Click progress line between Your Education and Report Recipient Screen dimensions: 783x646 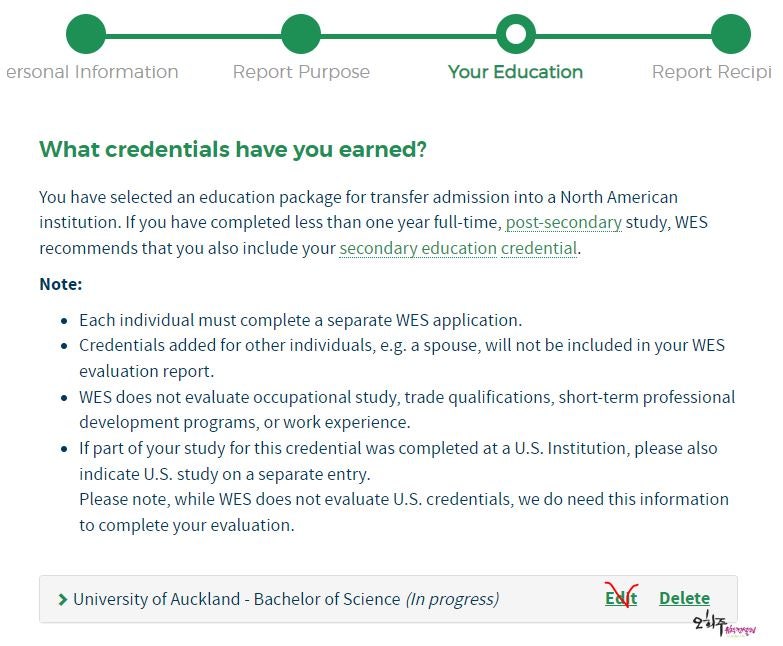click(x=622, y=35)
